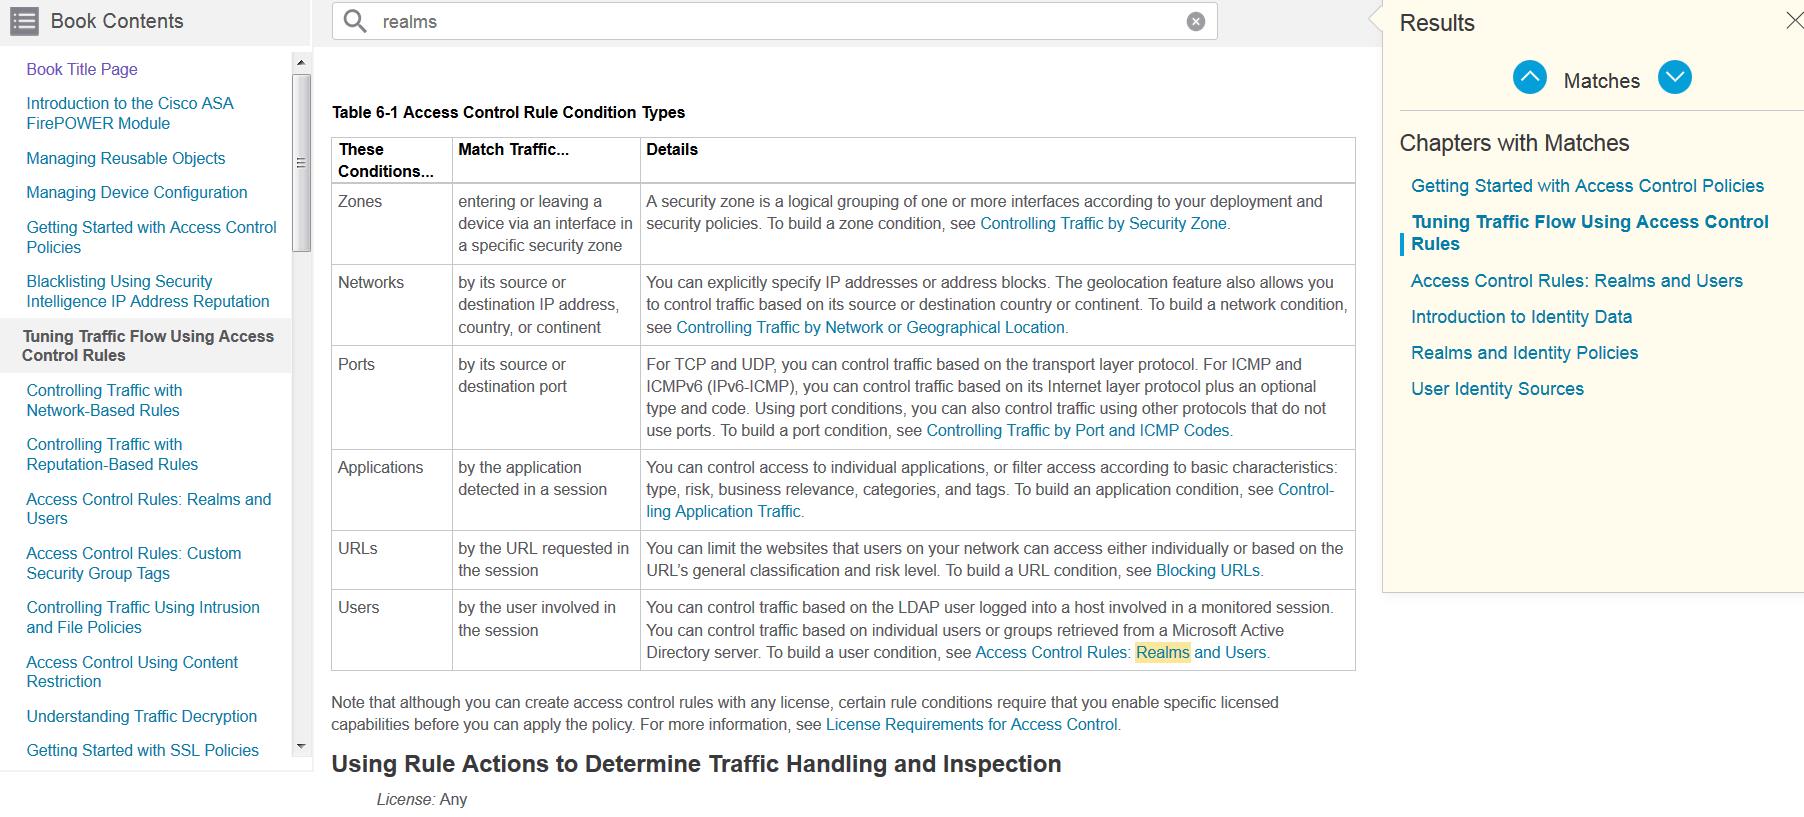Open Controlling Traffic with Network-Based Rules

104,400
